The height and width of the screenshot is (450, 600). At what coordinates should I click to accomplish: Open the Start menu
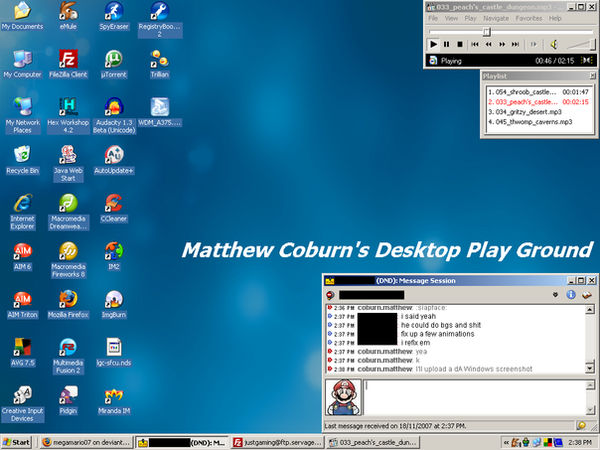(x=16, y=443)
